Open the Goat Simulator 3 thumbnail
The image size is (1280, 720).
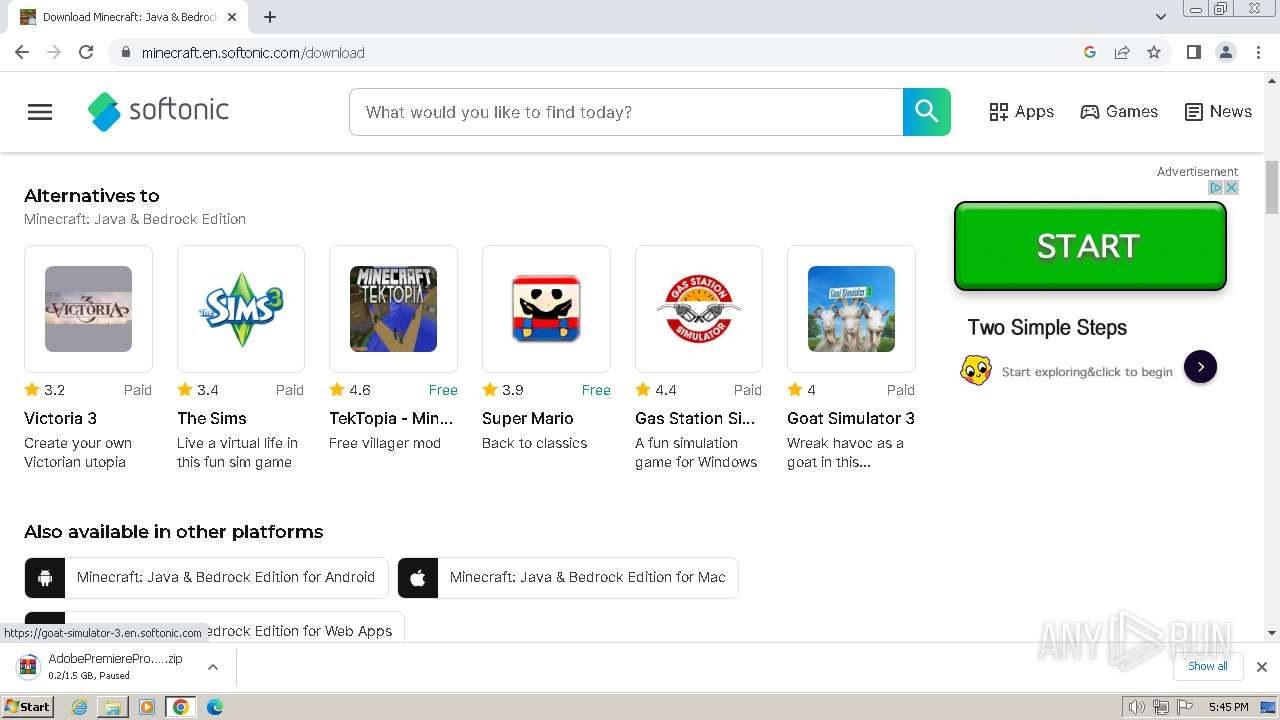click(x=851, y=309)
